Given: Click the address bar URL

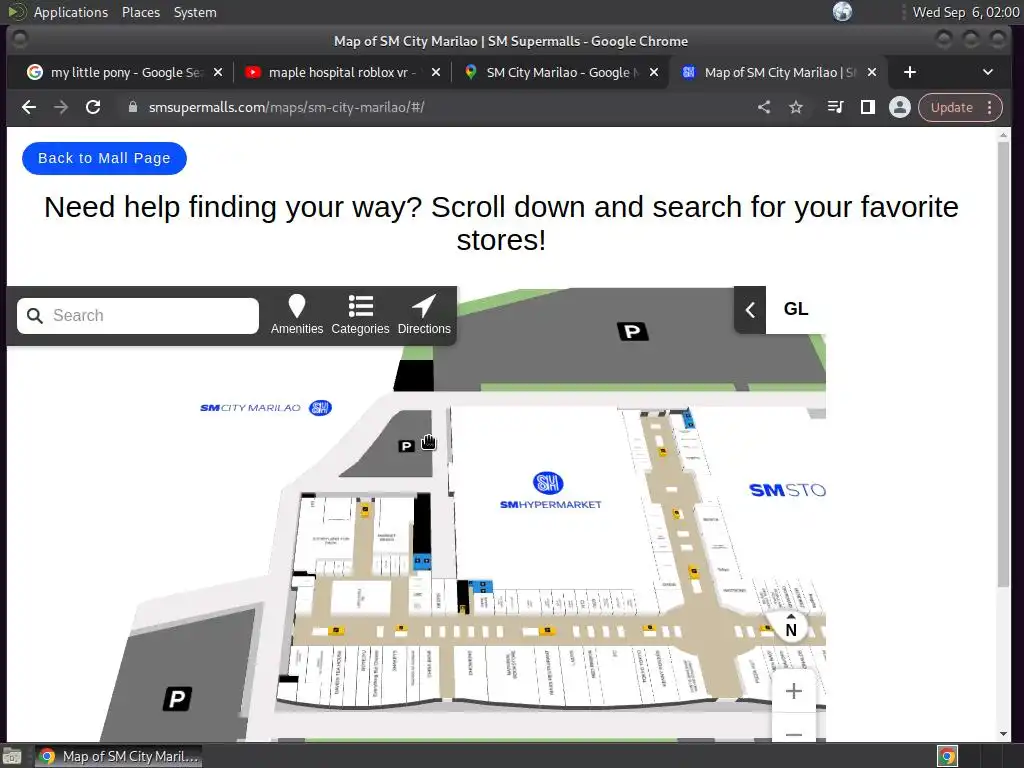Looking at the screenshot, I should point(286,107).
